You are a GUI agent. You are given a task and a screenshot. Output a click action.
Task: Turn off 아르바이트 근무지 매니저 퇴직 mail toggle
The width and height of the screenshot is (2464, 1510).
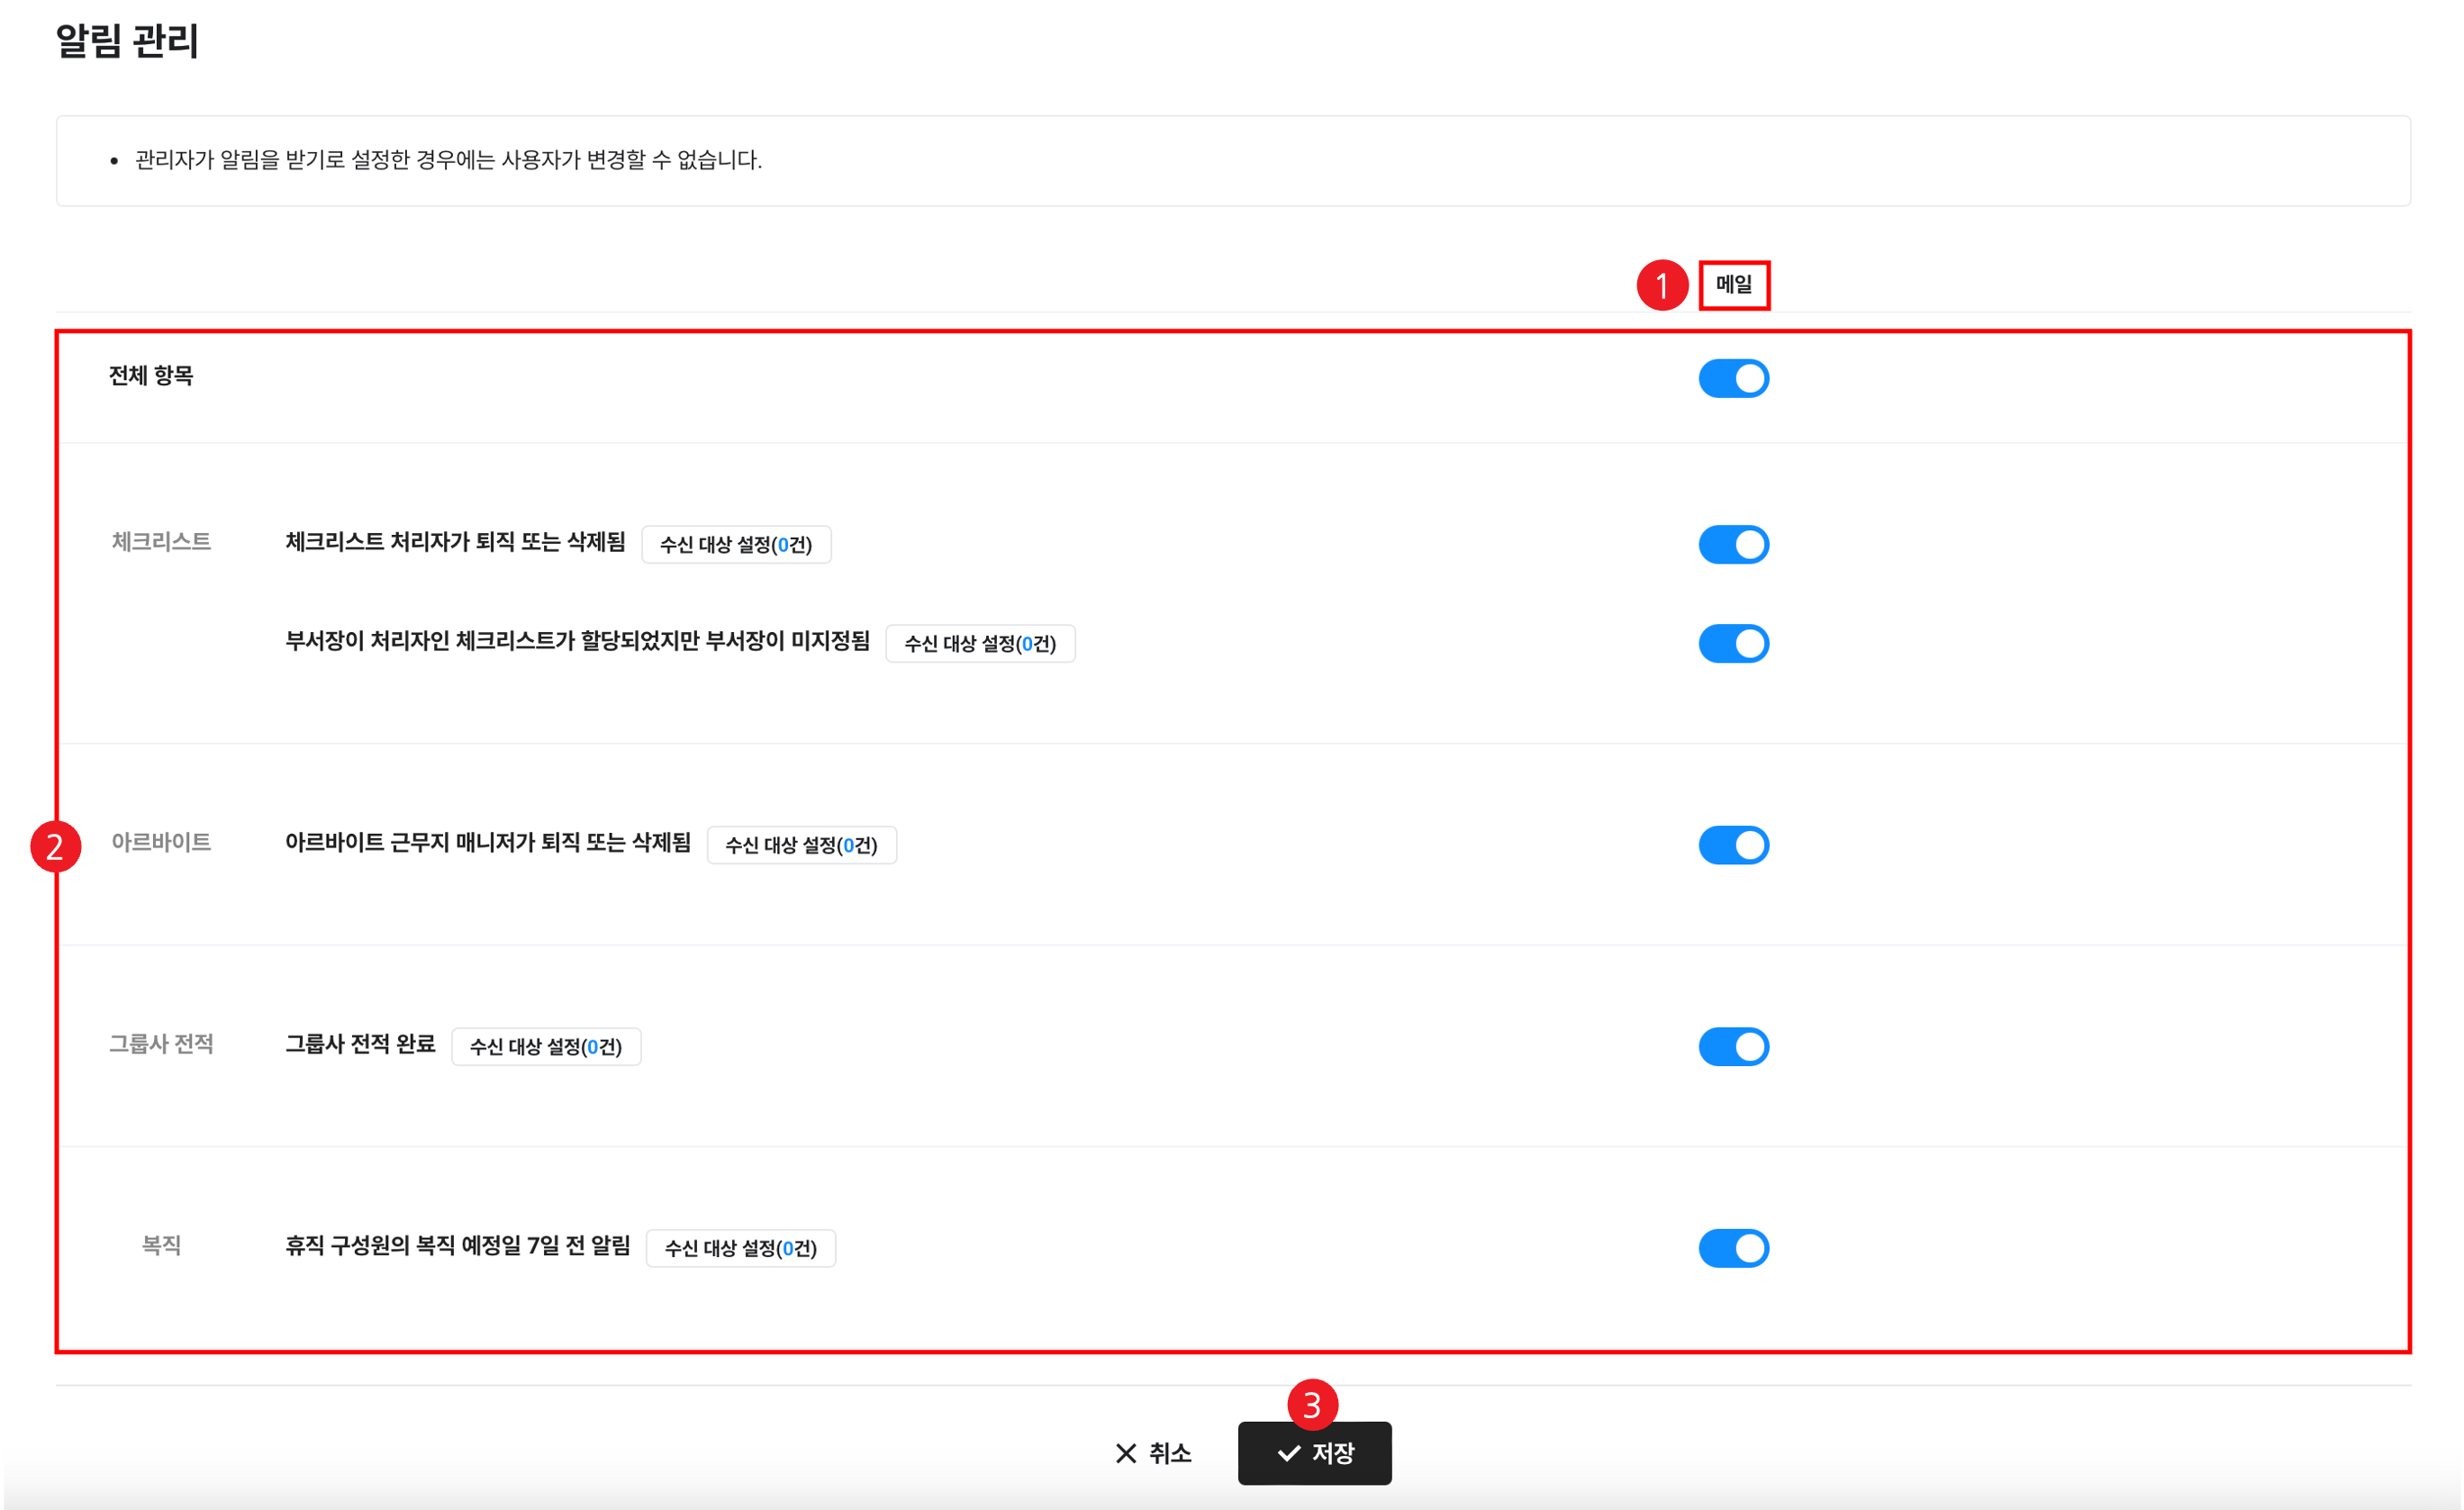pyautogui.click(x=1733, y=845)
